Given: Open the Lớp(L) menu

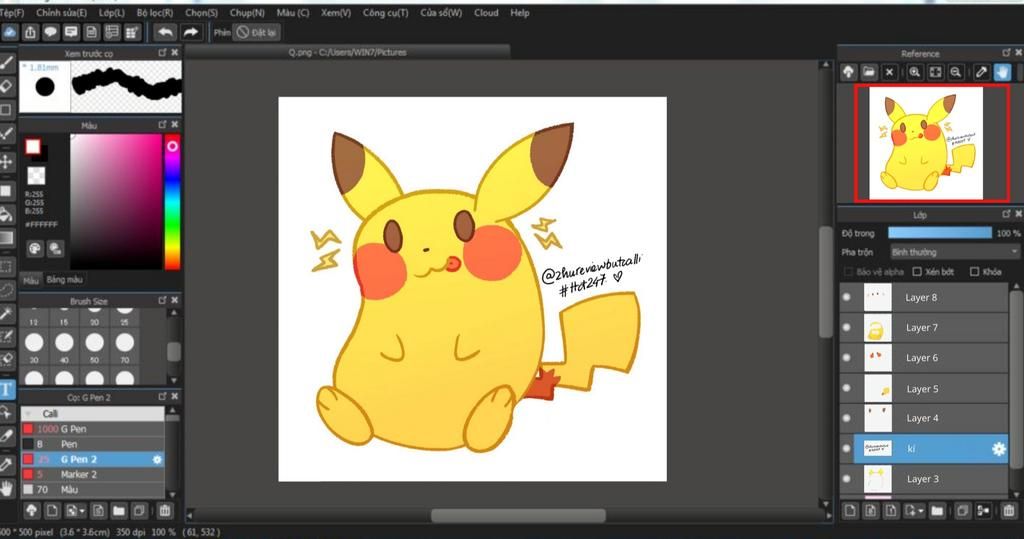Looking at the screenshot, I should point(112,12).
